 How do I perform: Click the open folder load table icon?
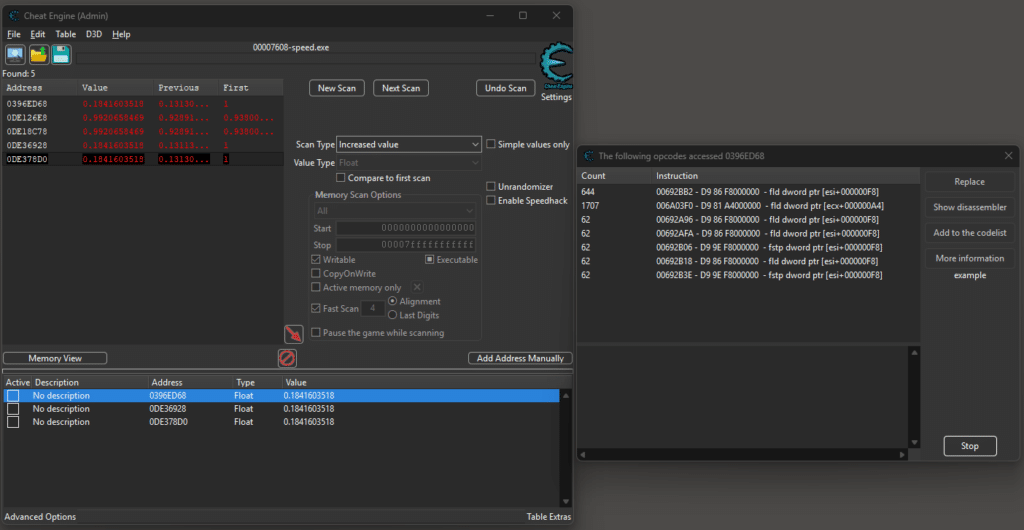(x=38, y=54)
